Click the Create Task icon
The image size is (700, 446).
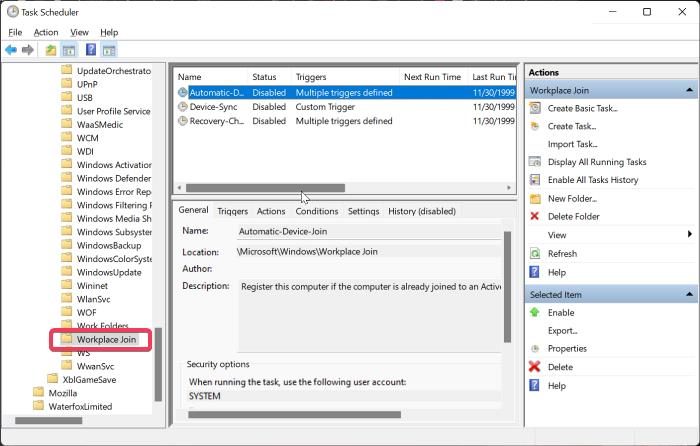(x=535, y=126)
